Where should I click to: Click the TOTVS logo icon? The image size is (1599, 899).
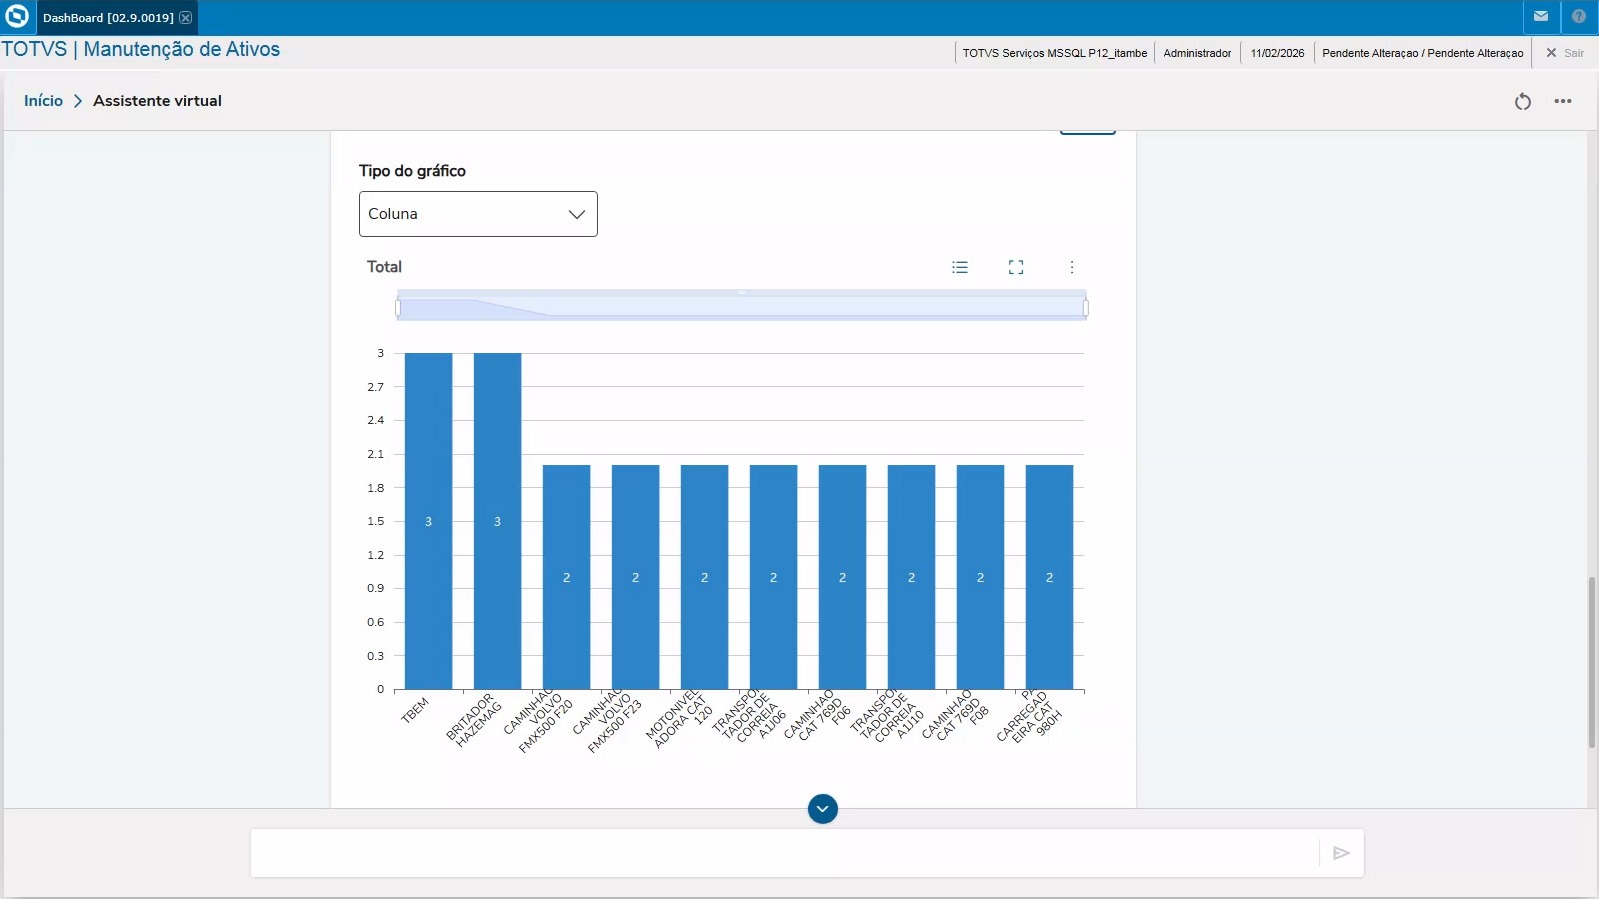coord(17,17)
